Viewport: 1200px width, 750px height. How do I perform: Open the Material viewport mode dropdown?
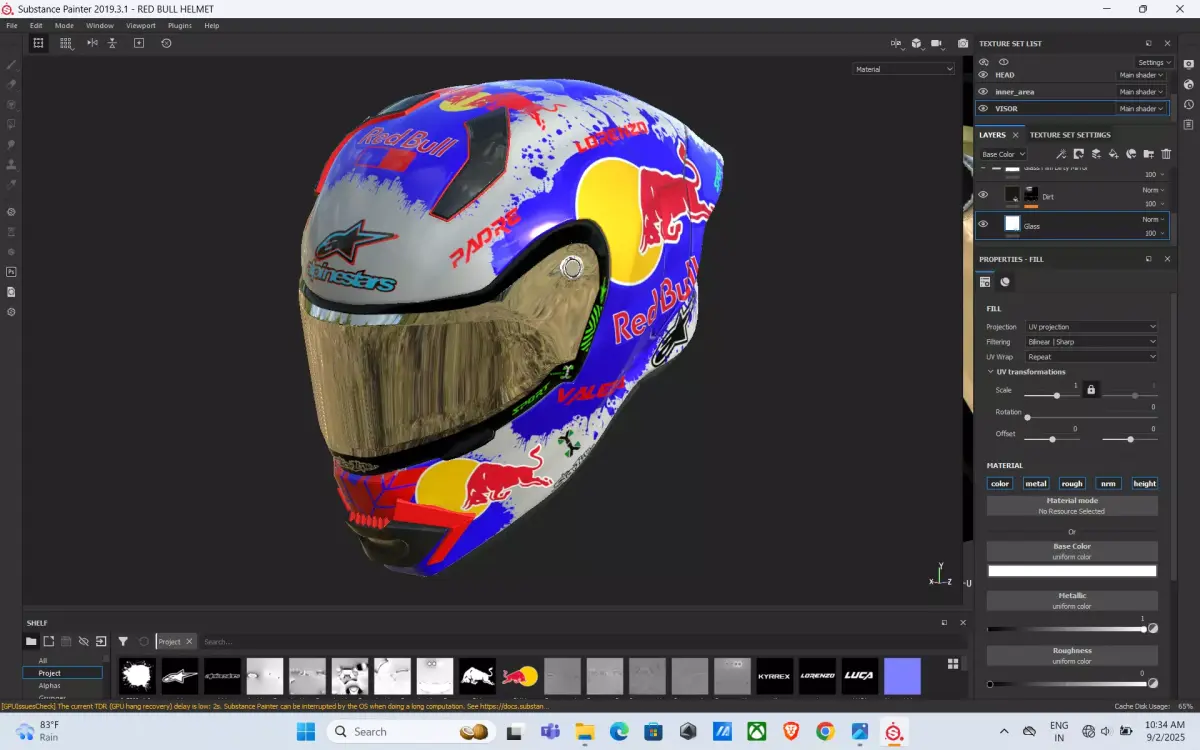tap(904, 69)
